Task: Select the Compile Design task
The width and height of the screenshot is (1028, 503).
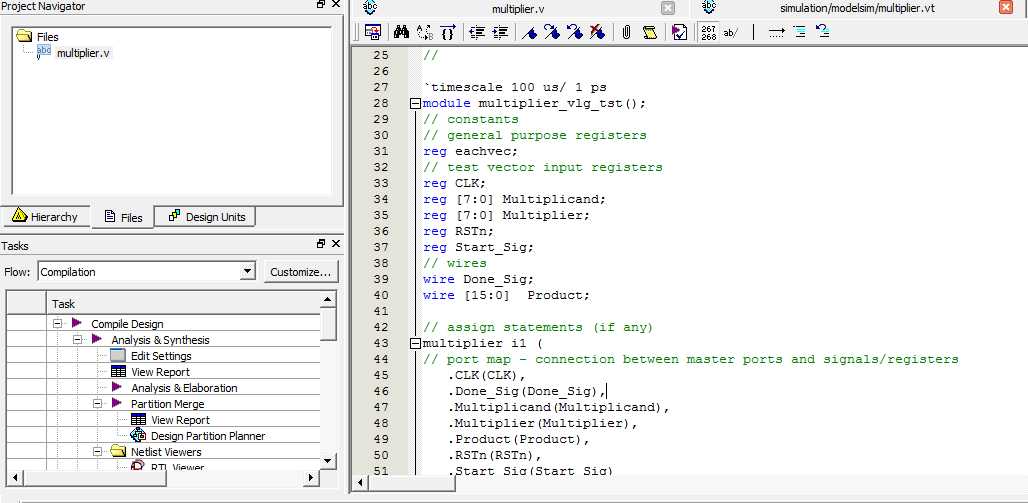Action: click(x=127, y=324)
